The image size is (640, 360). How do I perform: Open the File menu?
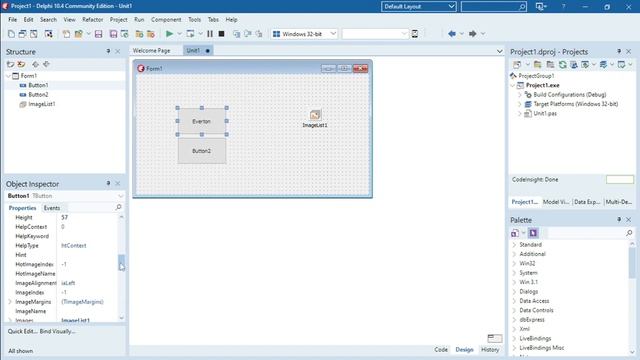coord(13,20)
